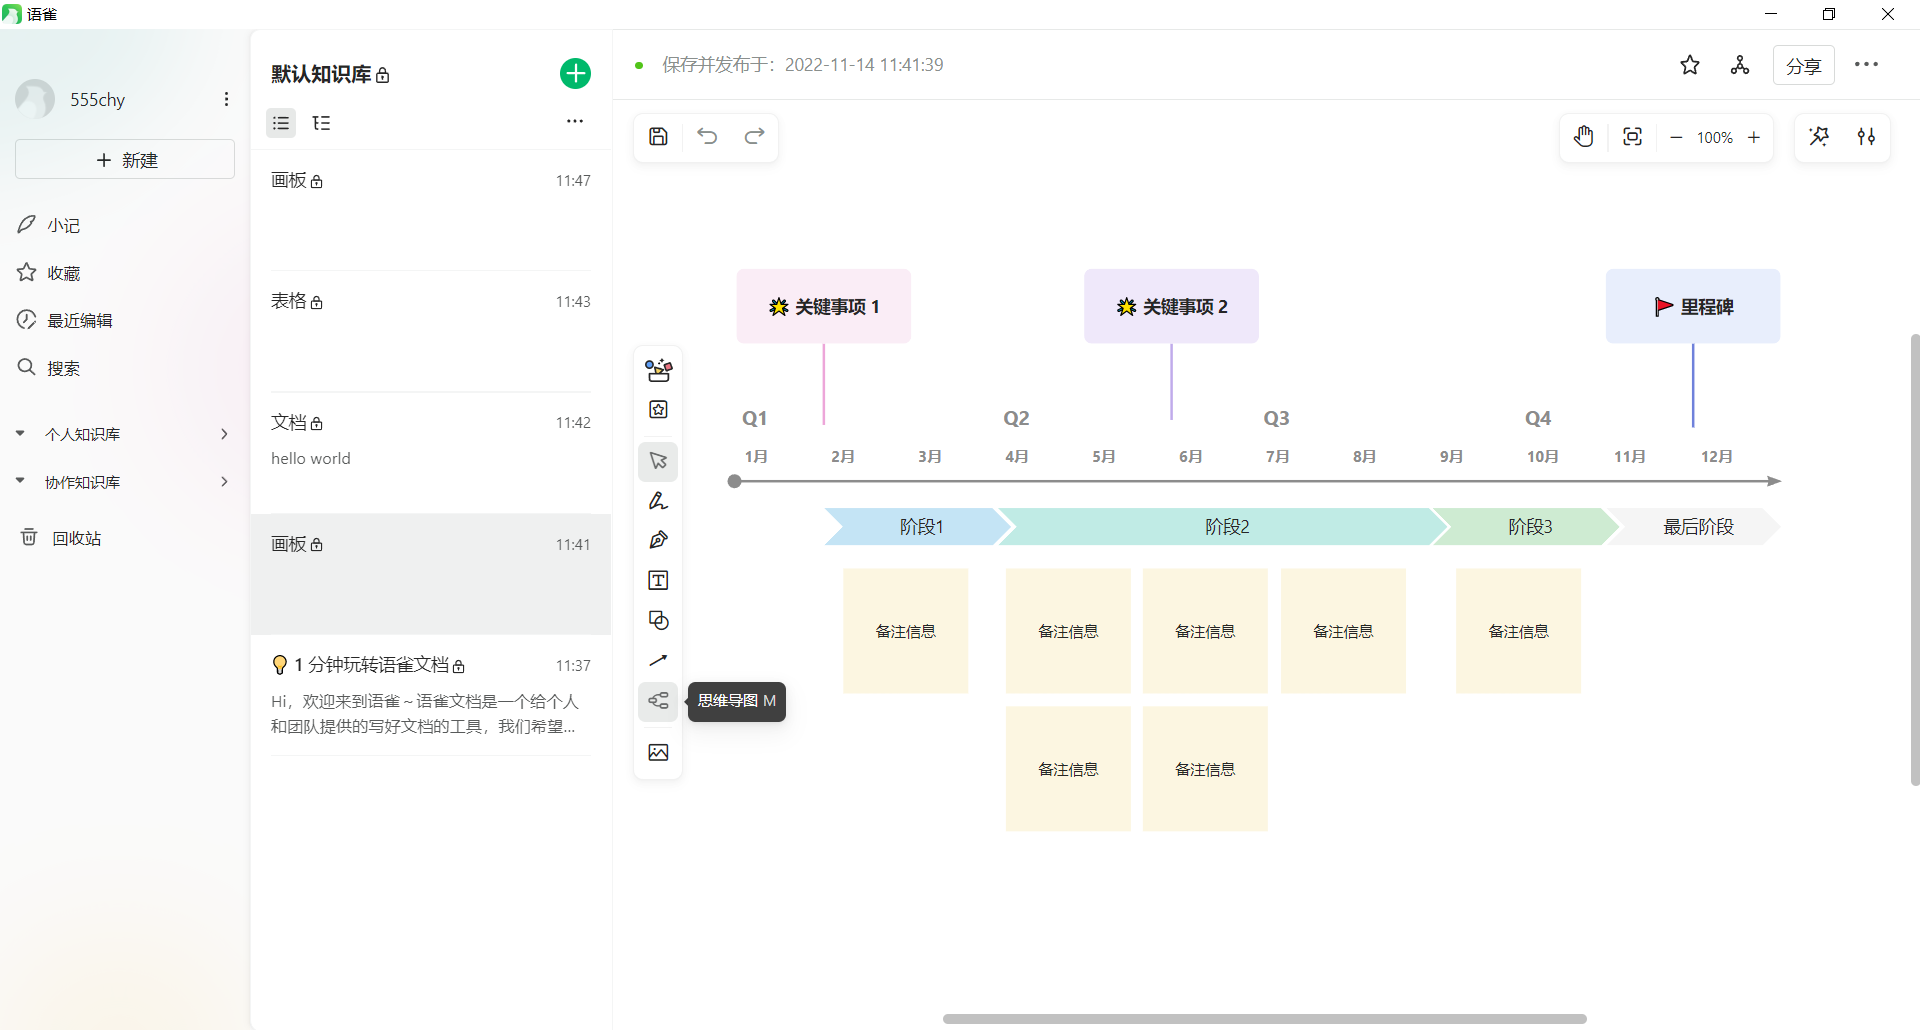Viewport: 1920px width, 1030px height.
Task: Activate the hand pan tool
Action: pyautogui.click(x=1584, y=137)
